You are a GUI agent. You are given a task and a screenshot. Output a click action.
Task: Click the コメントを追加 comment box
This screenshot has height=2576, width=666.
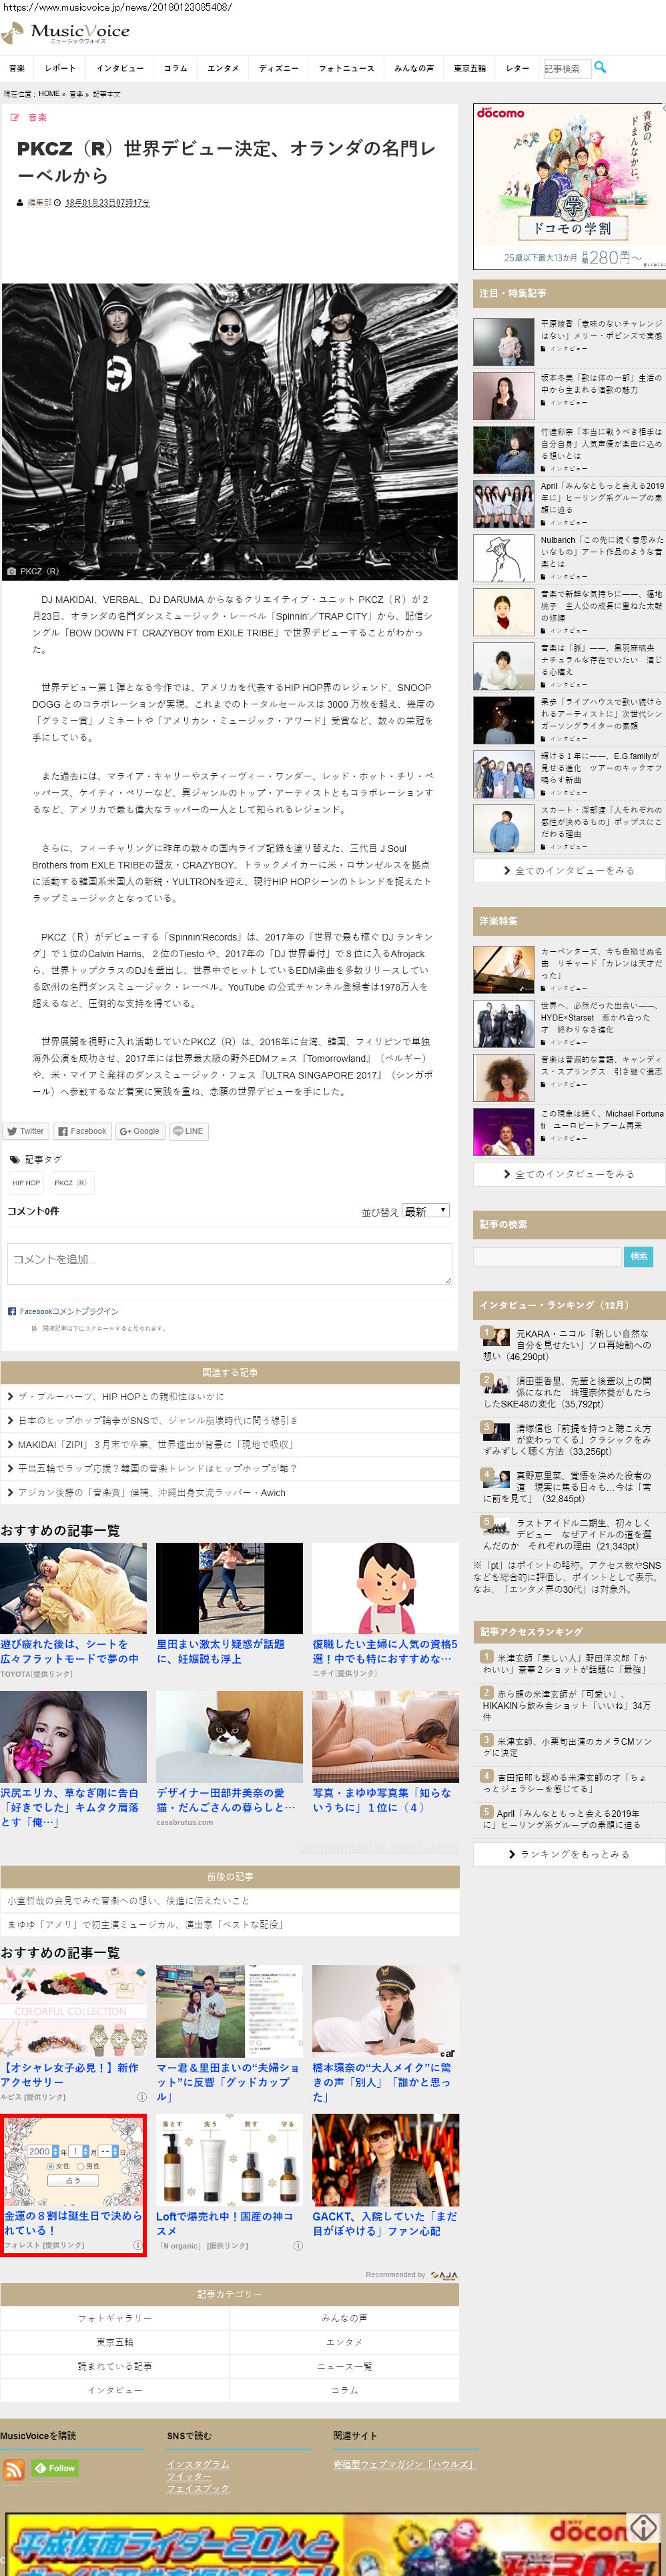[x=230, y=1263]
